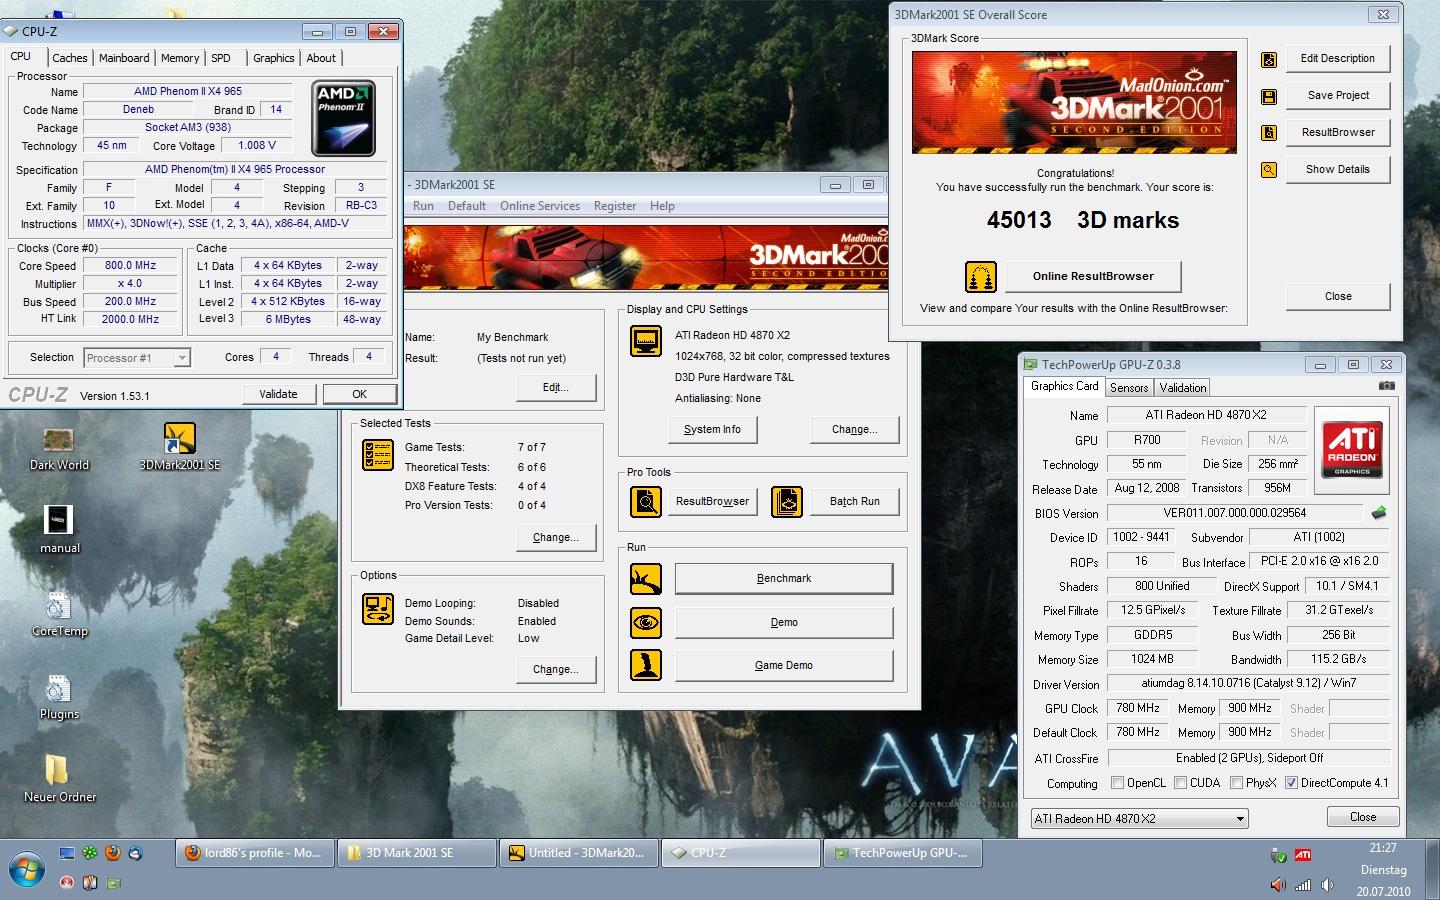Click the Benchmark run button
1440x900 pixels.
pos(784,579)
